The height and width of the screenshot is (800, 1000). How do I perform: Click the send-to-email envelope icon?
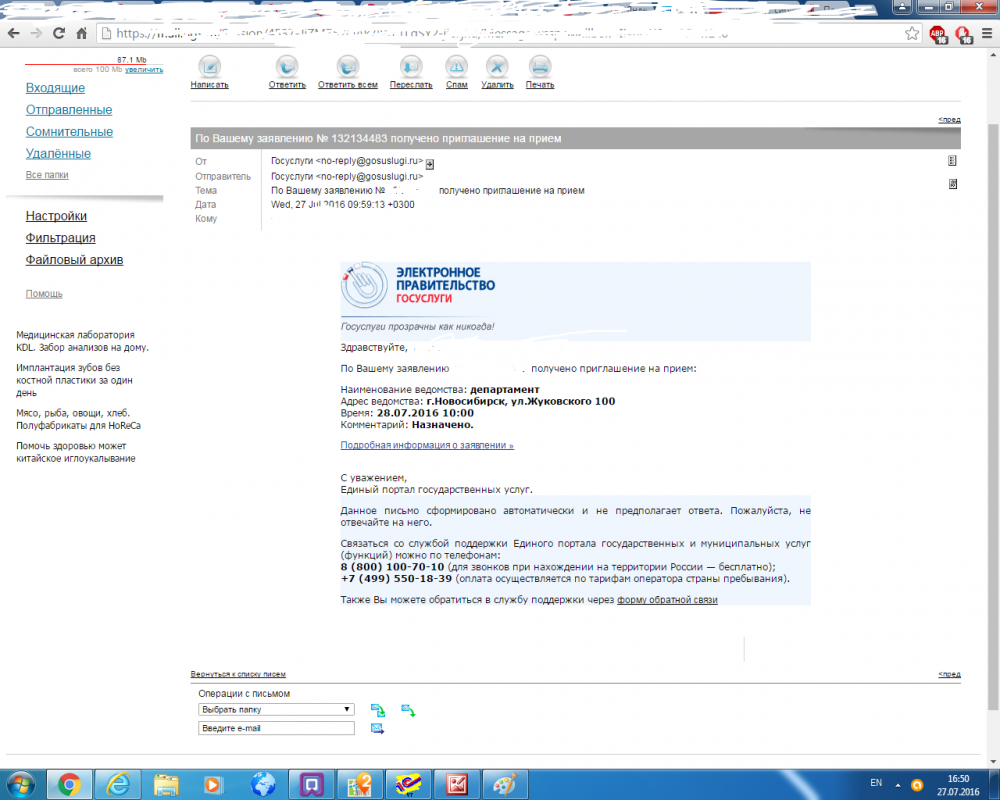click(x=378, y=728)
